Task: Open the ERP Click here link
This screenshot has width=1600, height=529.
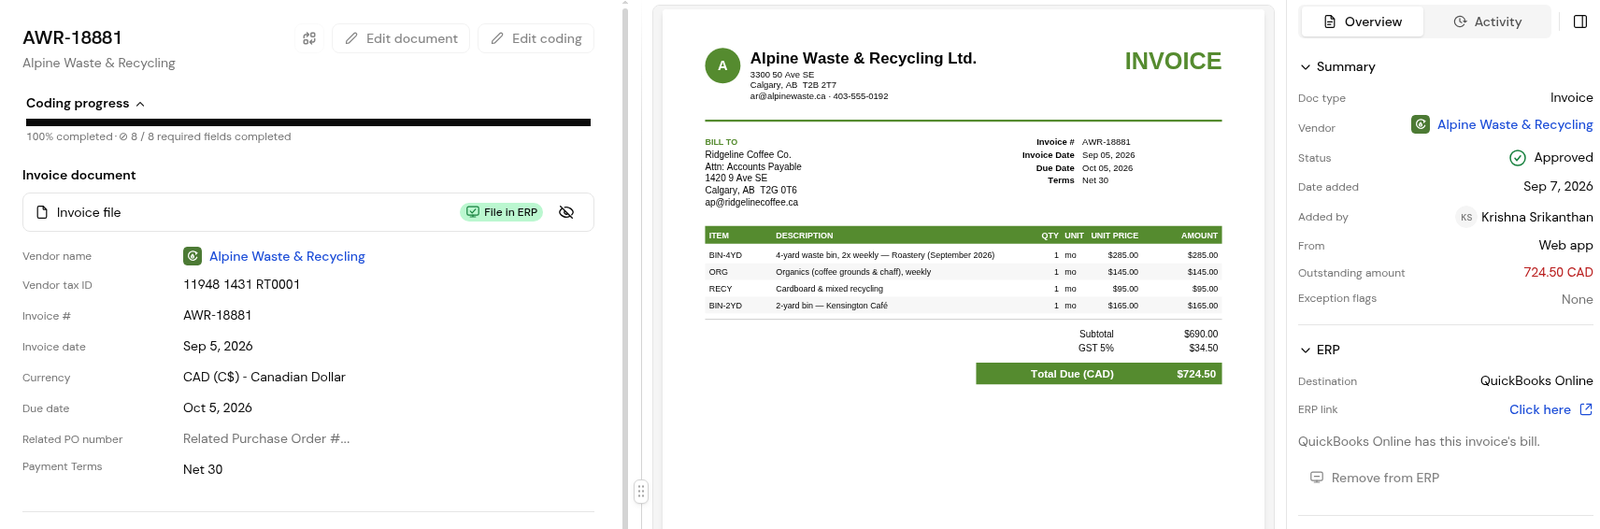Action: click(x=1539, y=409)
